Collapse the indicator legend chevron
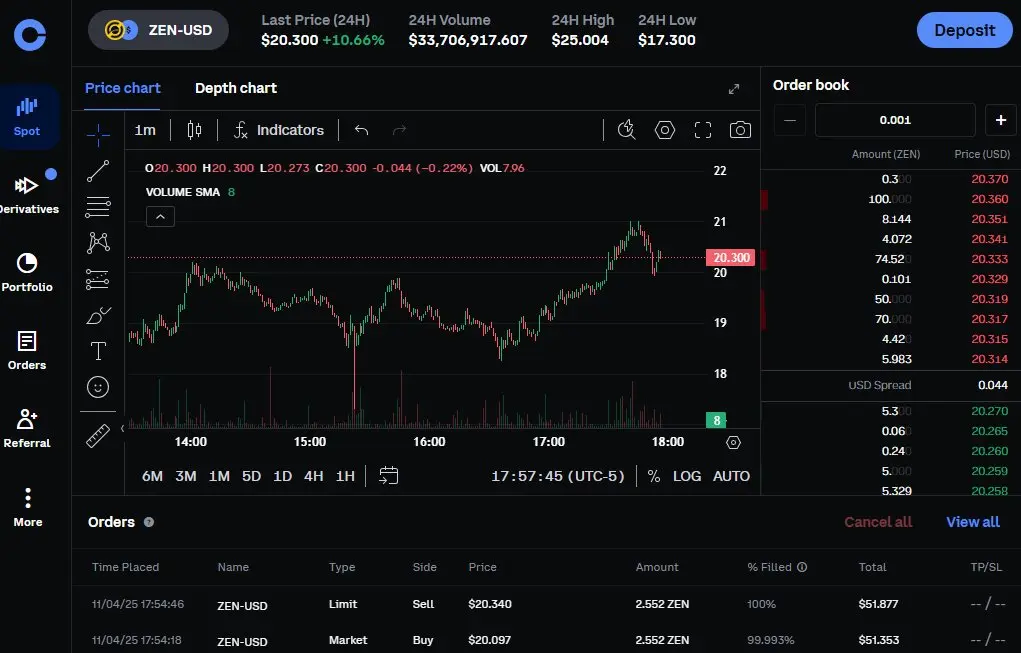This screenshot has height=653, width=1021. [160, 217]
